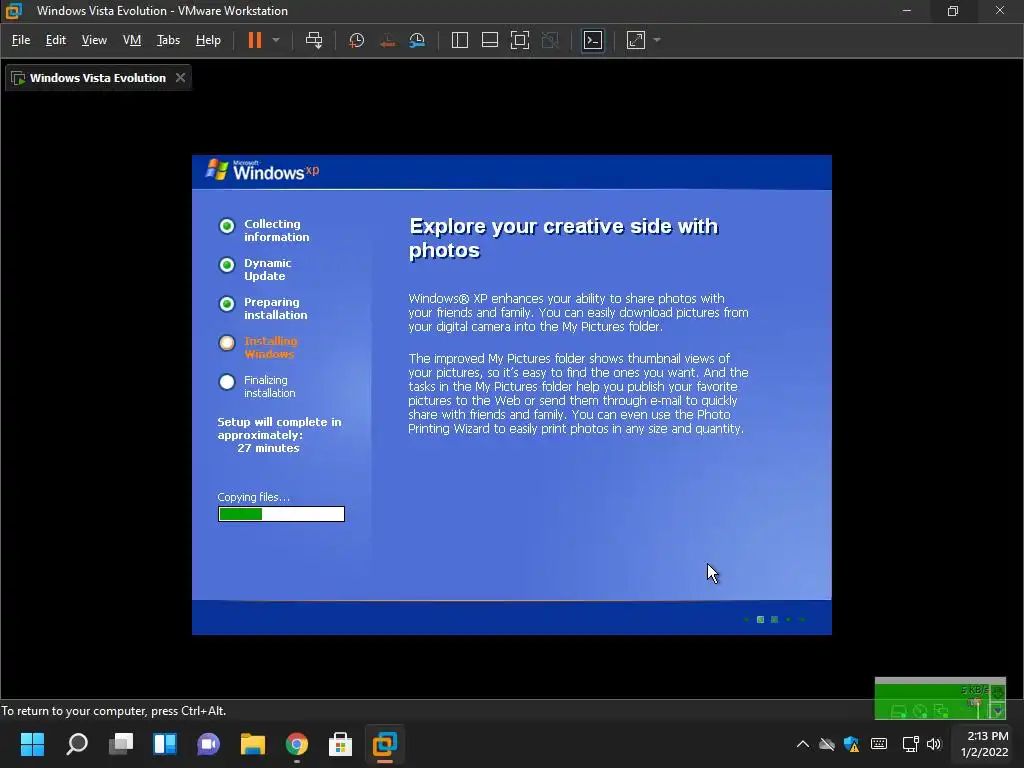Open Google Chrome from the taskbar
The height and width of the screenshot is (768, 1024).
pyautogui.click(x=296, y=744)
